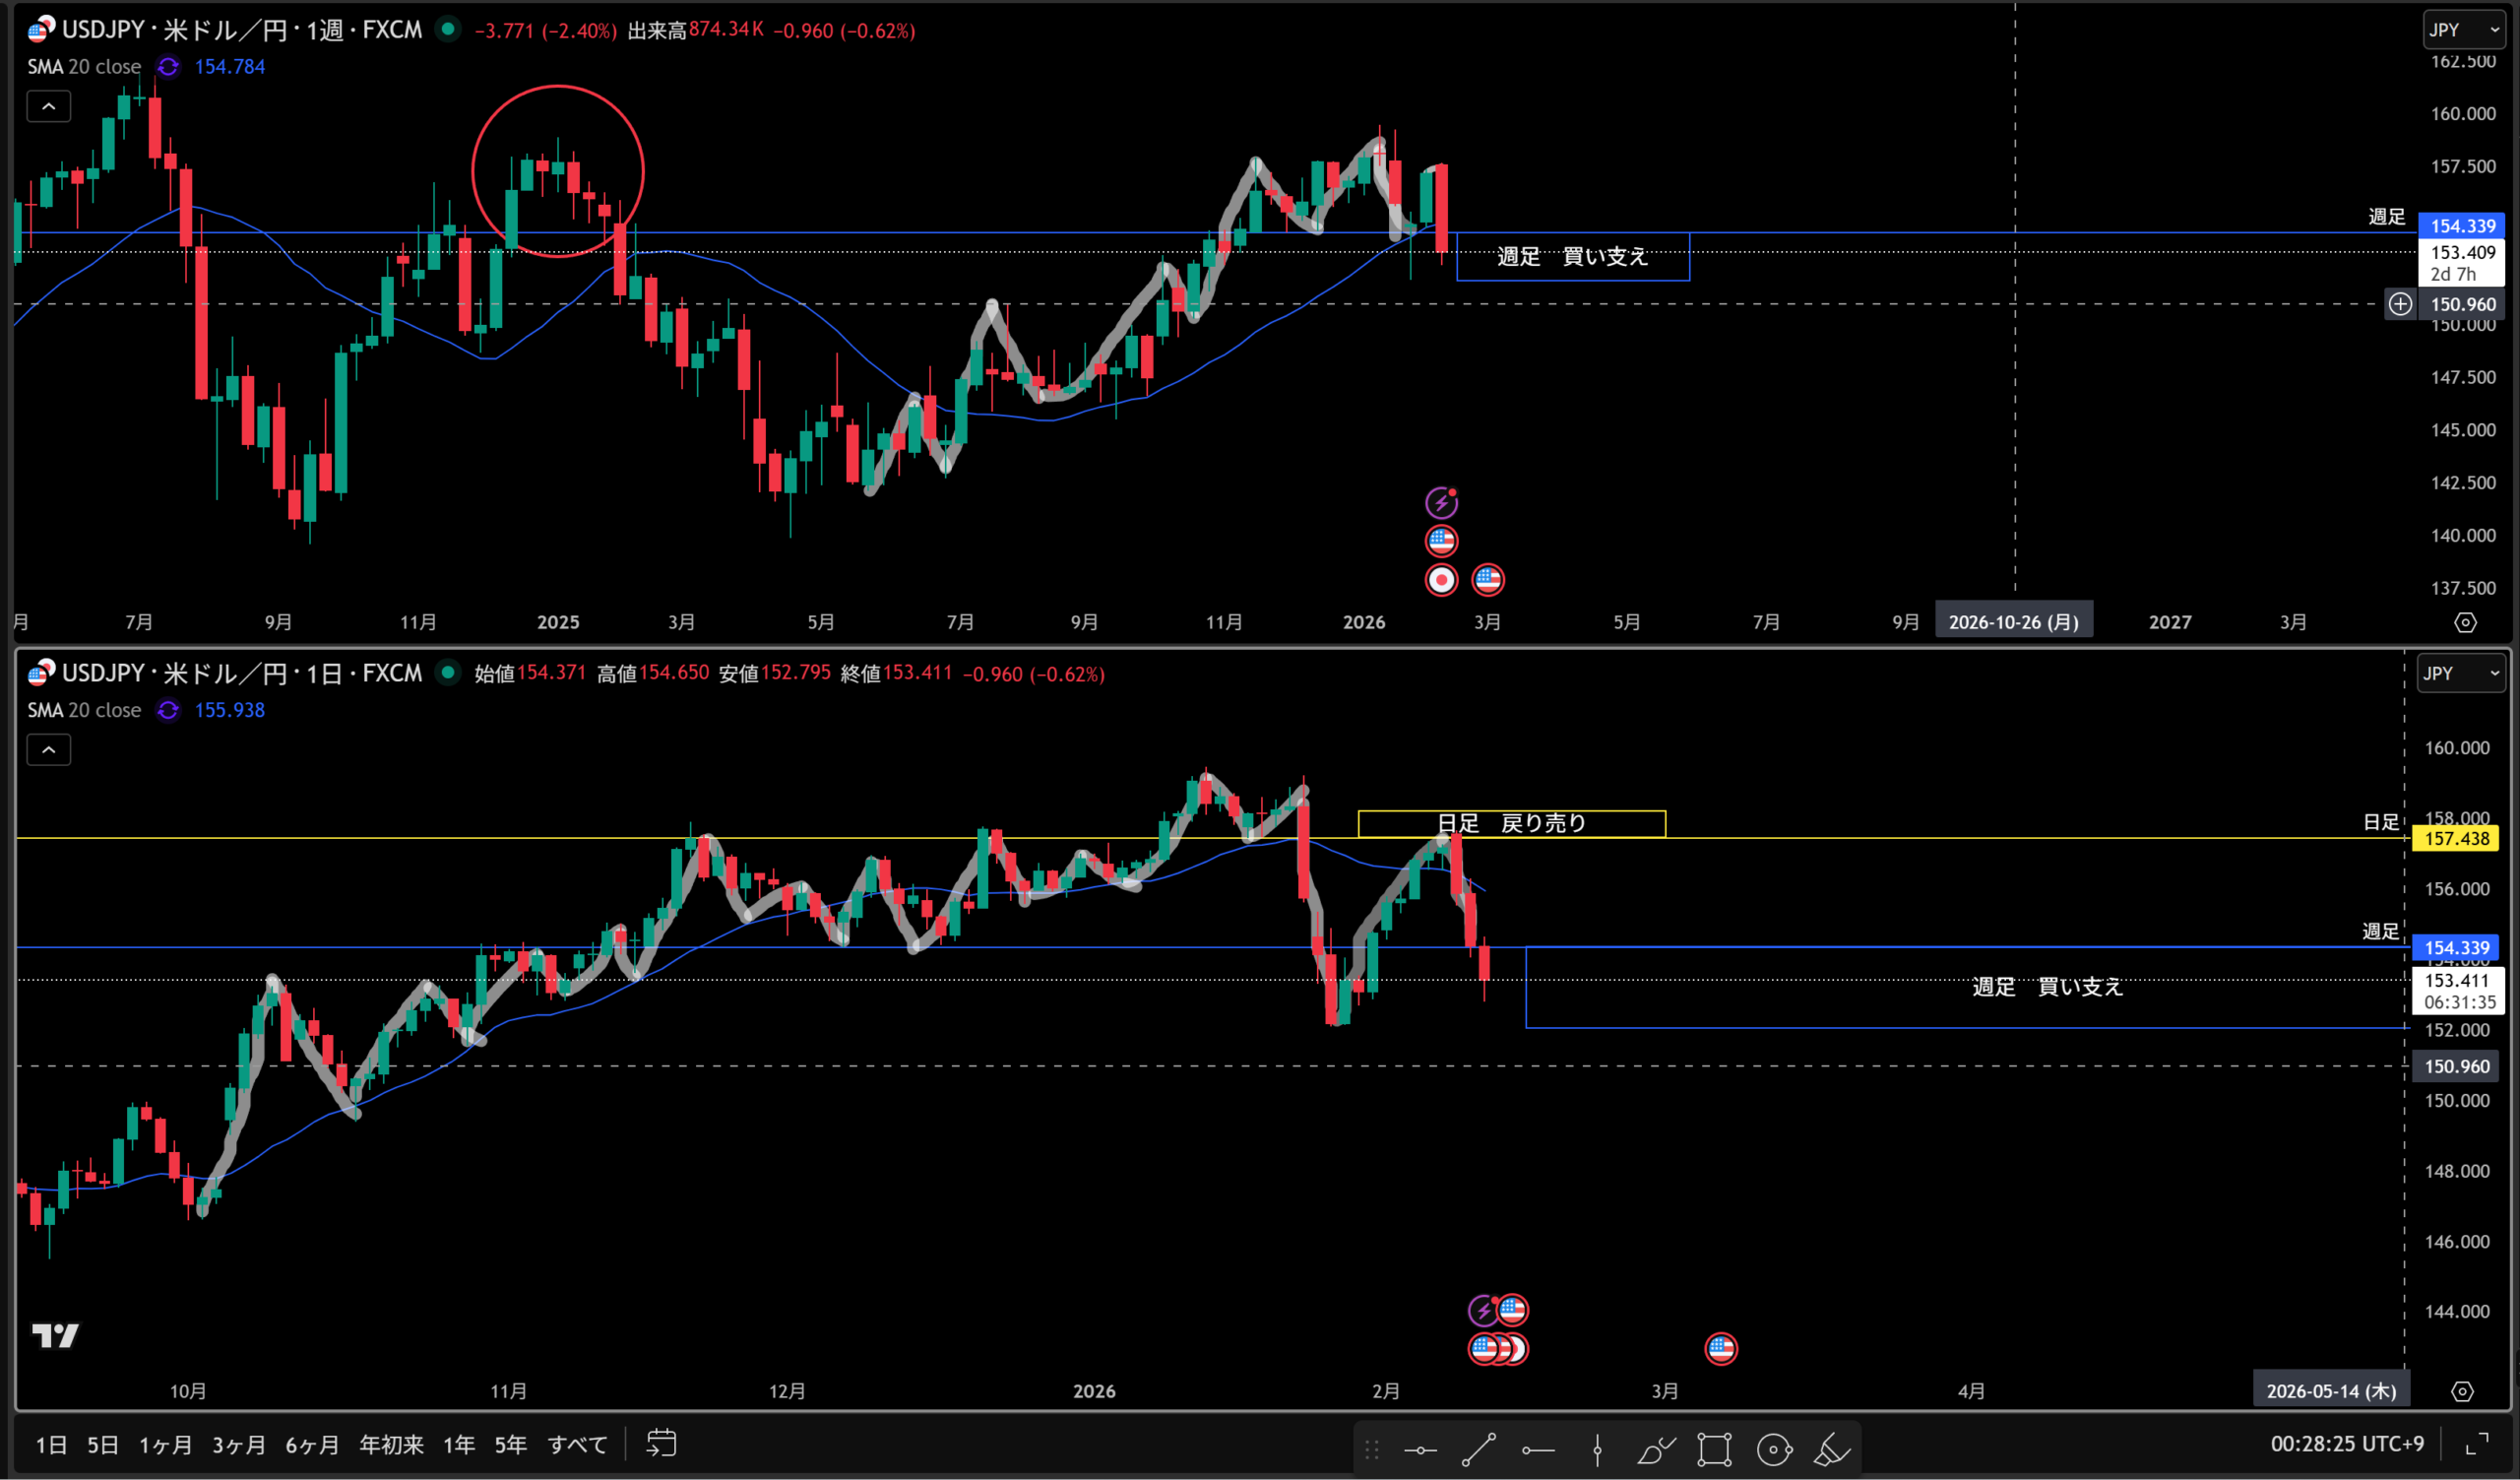Select the brush drawing tool
Image resolution: width=2520 pixels, height=1480 pixels.
tap(1655, 1449)
